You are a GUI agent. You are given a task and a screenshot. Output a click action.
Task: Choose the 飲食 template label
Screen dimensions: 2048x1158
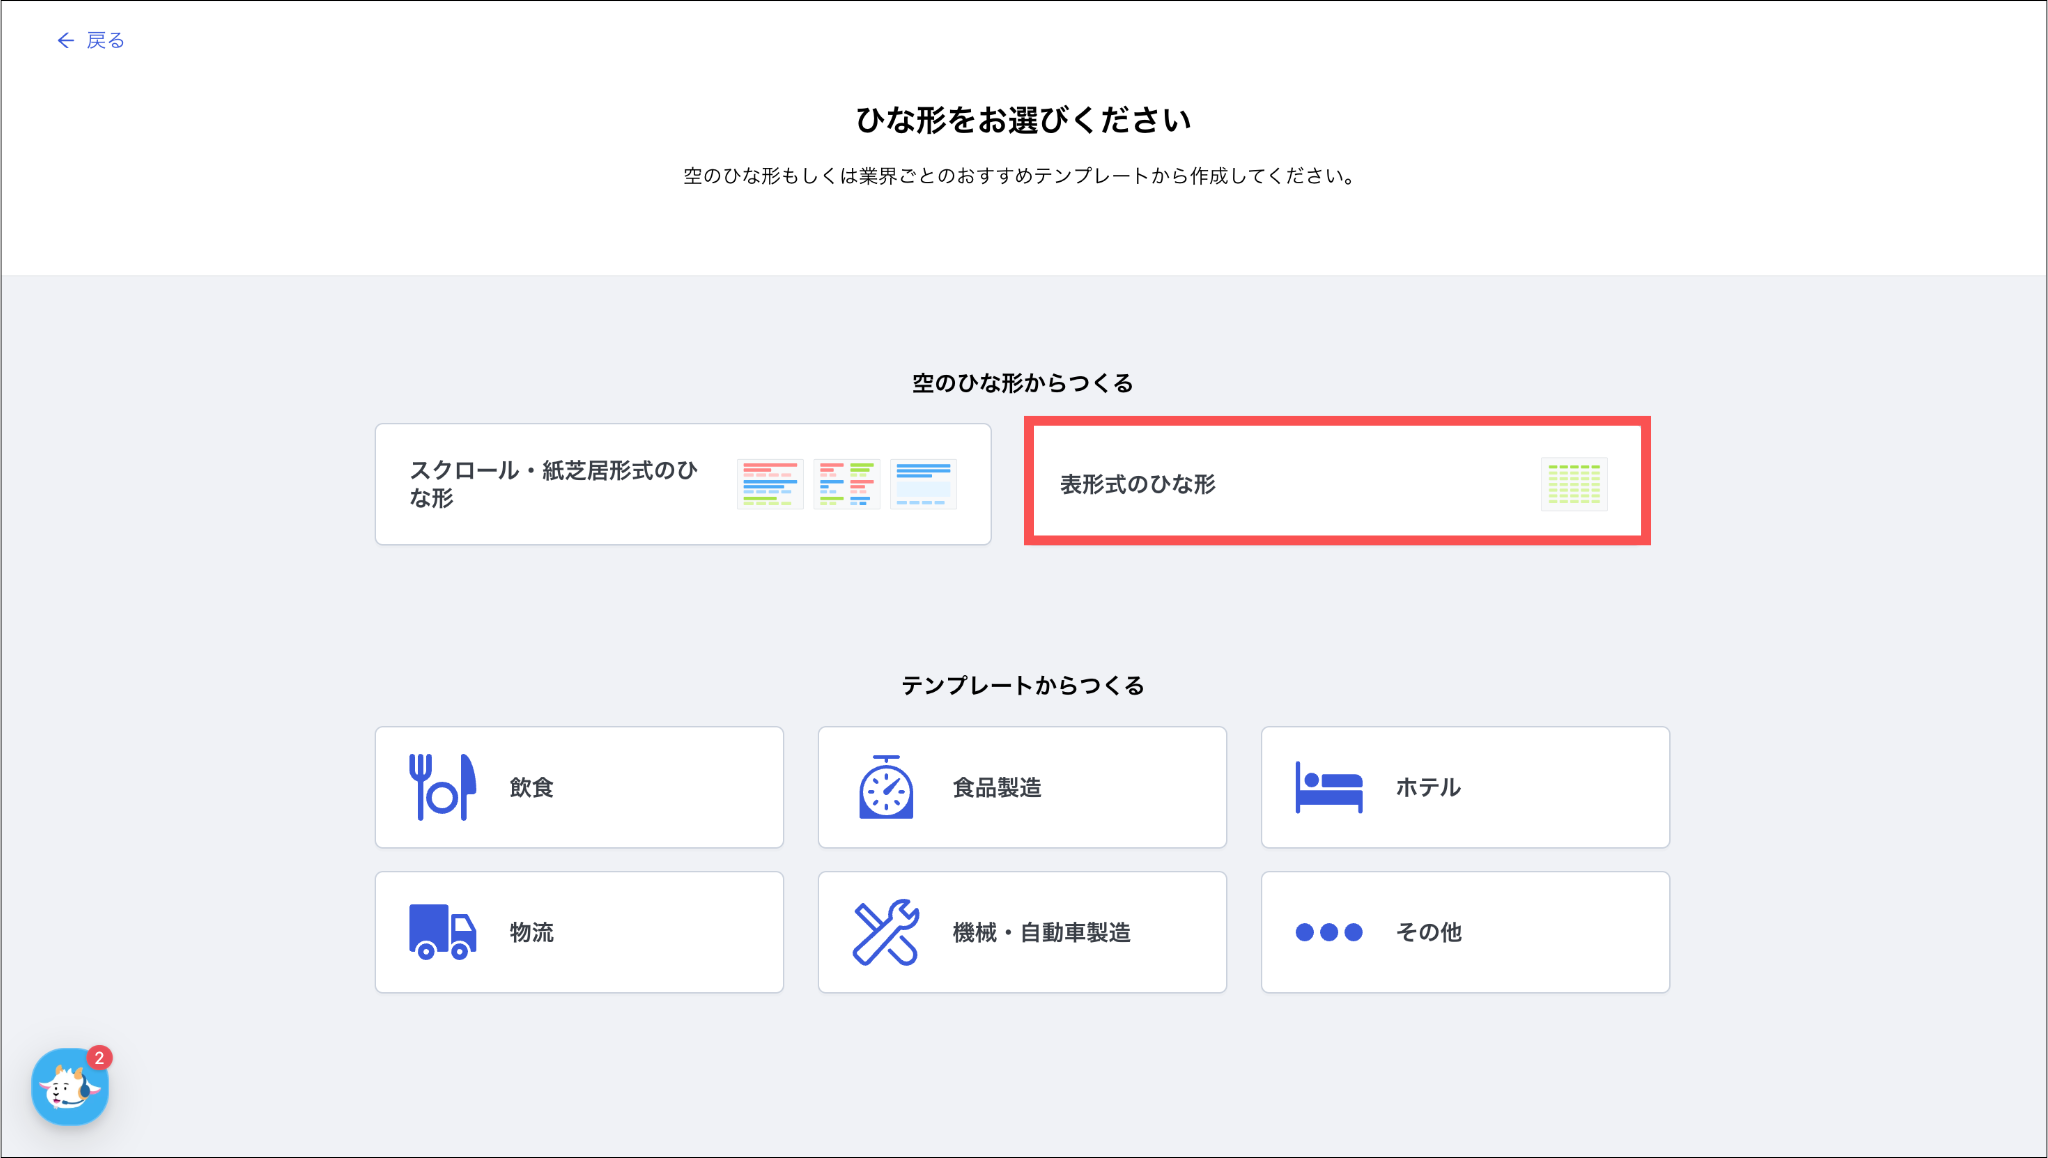(x=531, y=788)
